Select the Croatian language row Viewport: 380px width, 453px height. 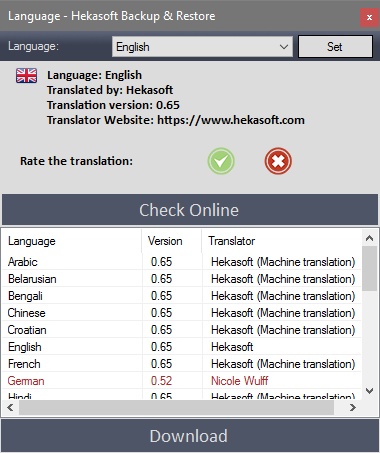(x=182, y=330)
